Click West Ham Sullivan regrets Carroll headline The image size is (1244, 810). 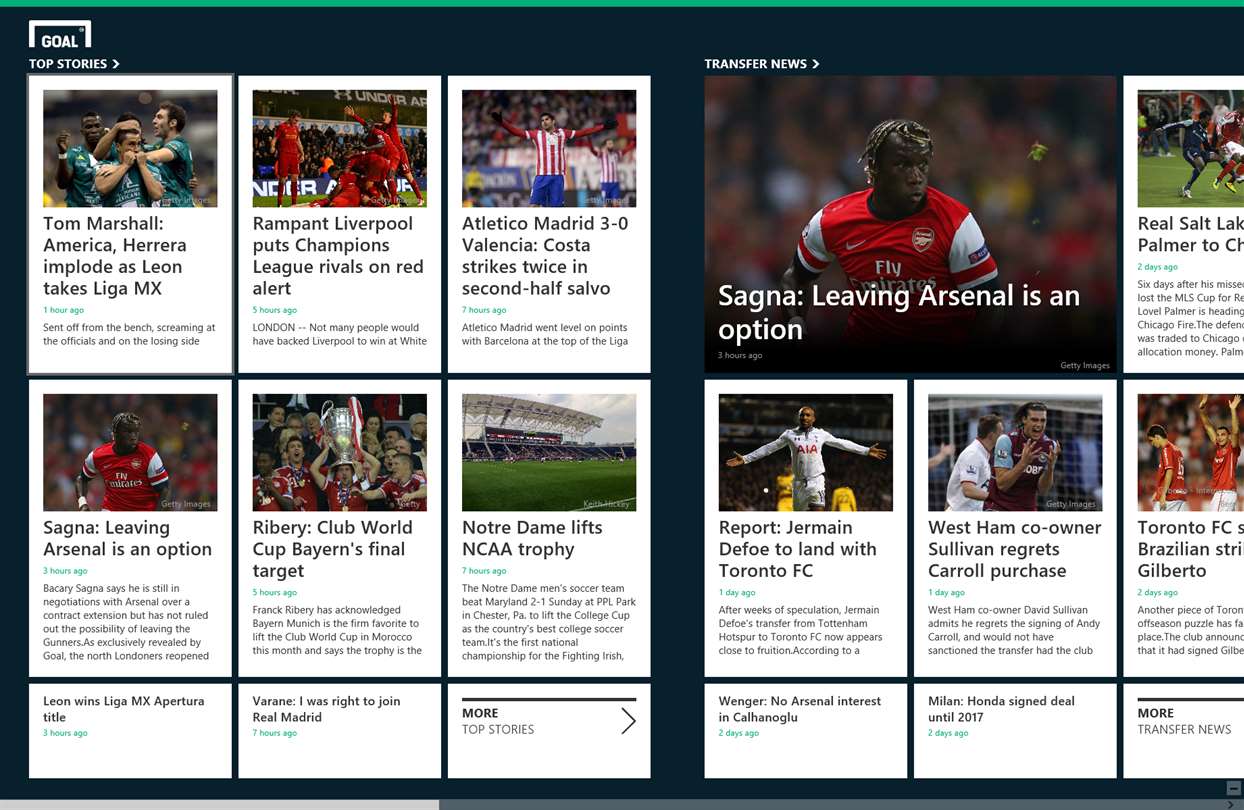1014,549
